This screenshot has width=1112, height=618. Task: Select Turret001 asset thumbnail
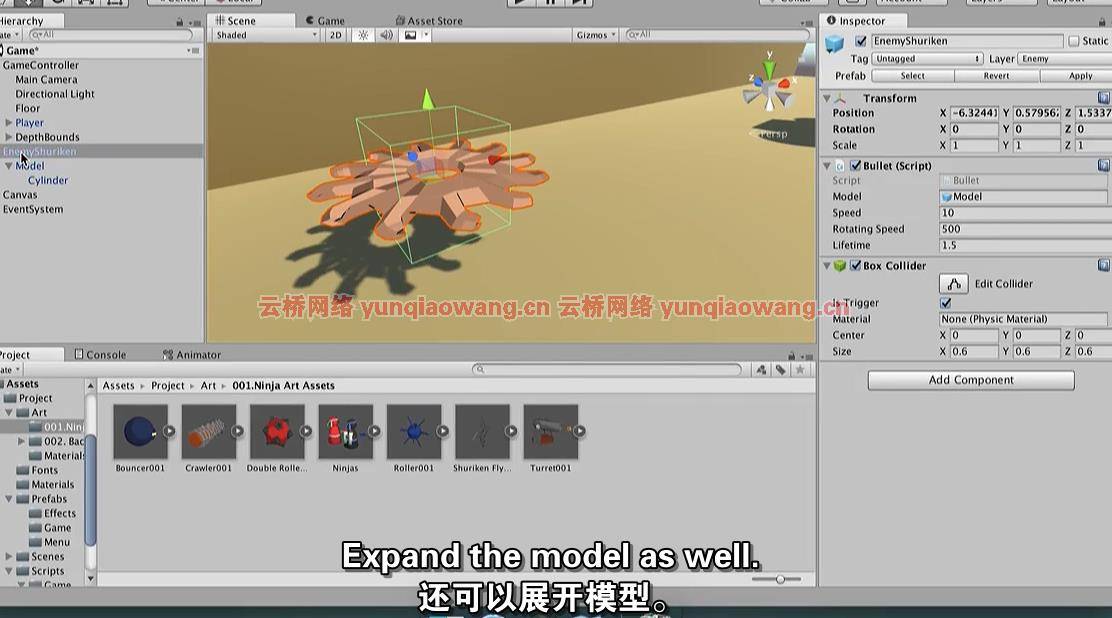click(551, 431)
